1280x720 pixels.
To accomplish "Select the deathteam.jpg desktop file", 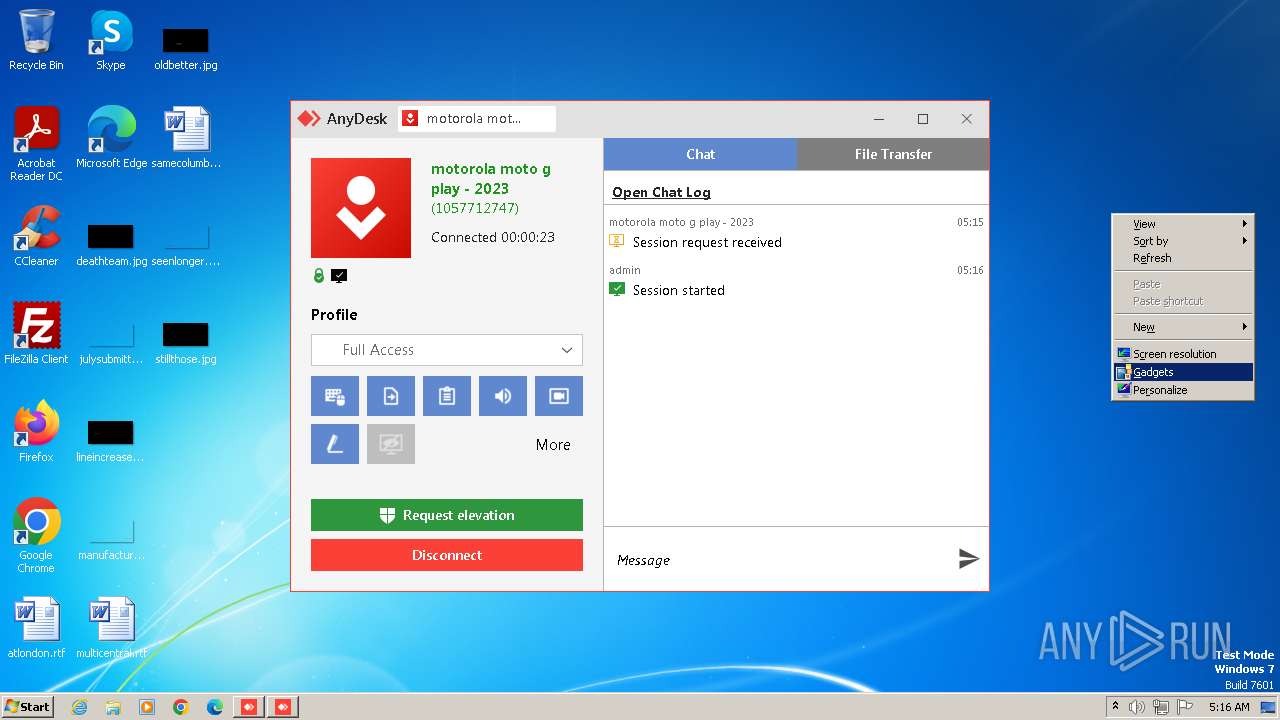I will [x=111, y=244].
